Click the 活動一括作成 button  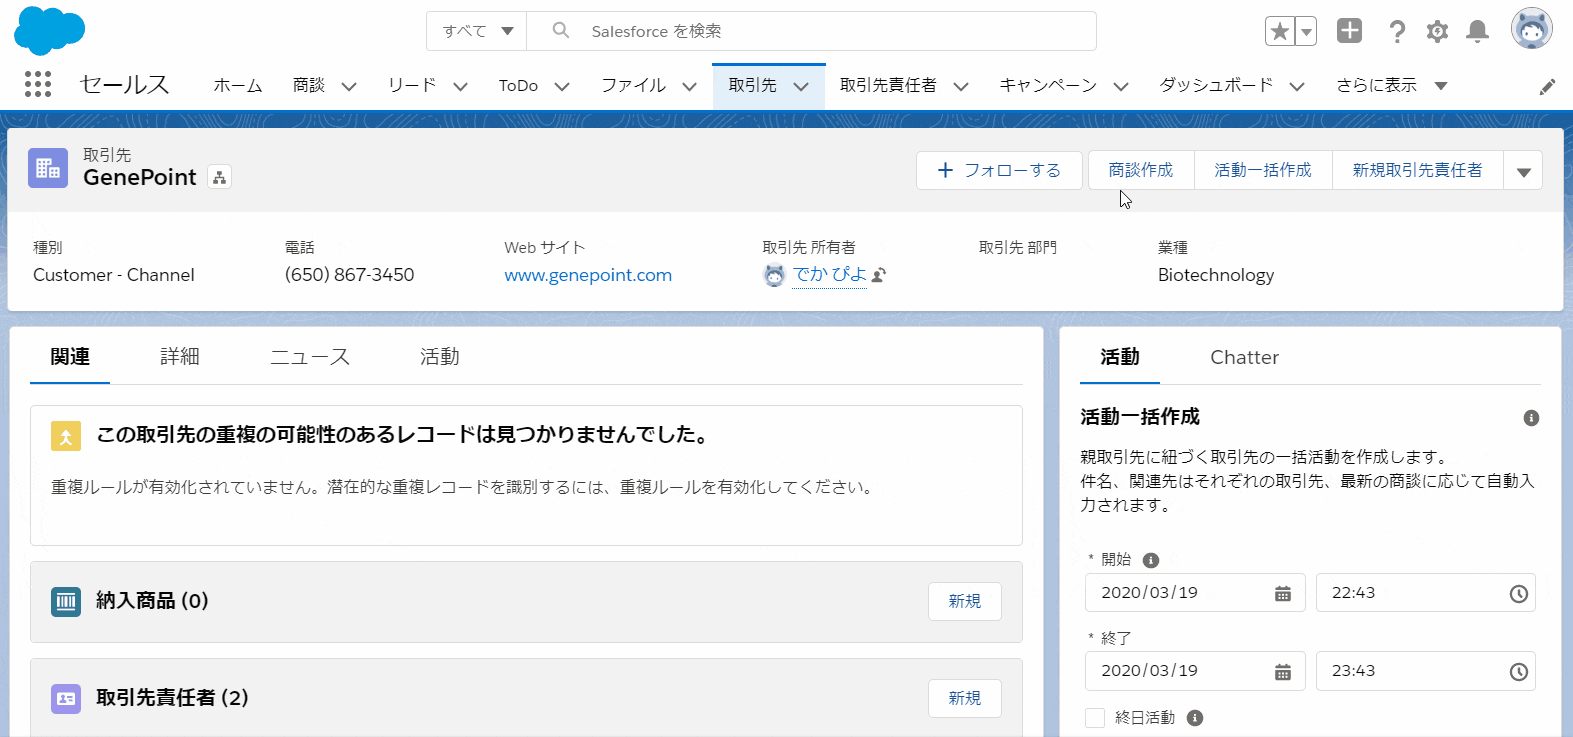(x=1263, y=171)
